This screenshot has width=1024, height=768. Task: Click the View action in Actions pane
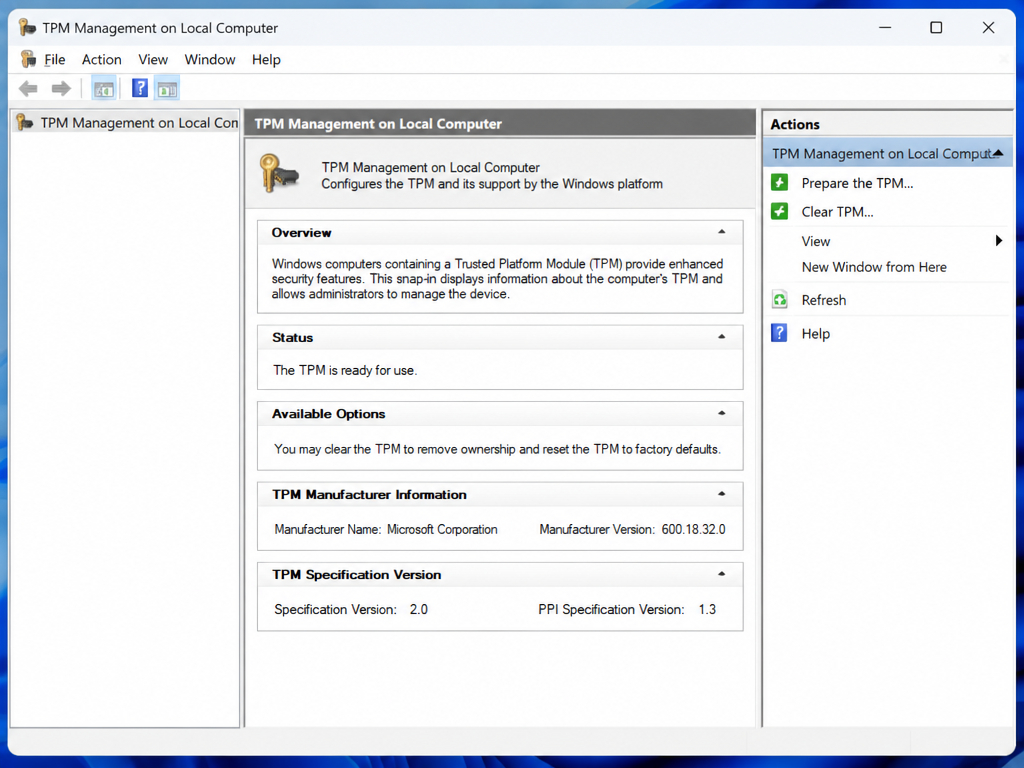pyautogui.click(x=816, y=241)
